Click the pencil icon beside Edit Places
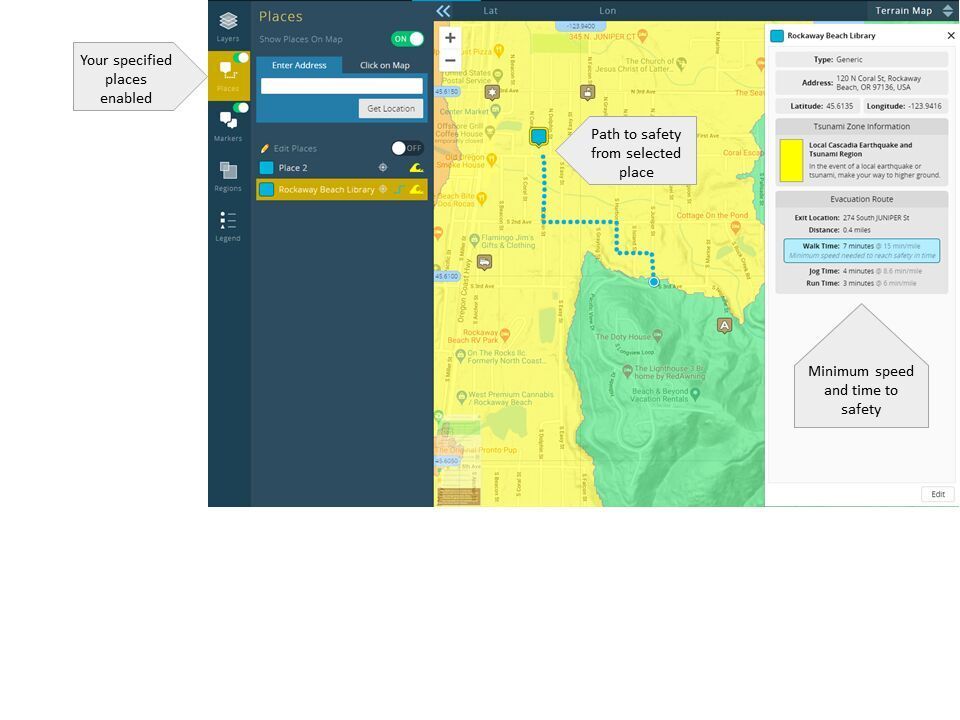The width and height of the screenshot is (960, 720). coord(264,149)
